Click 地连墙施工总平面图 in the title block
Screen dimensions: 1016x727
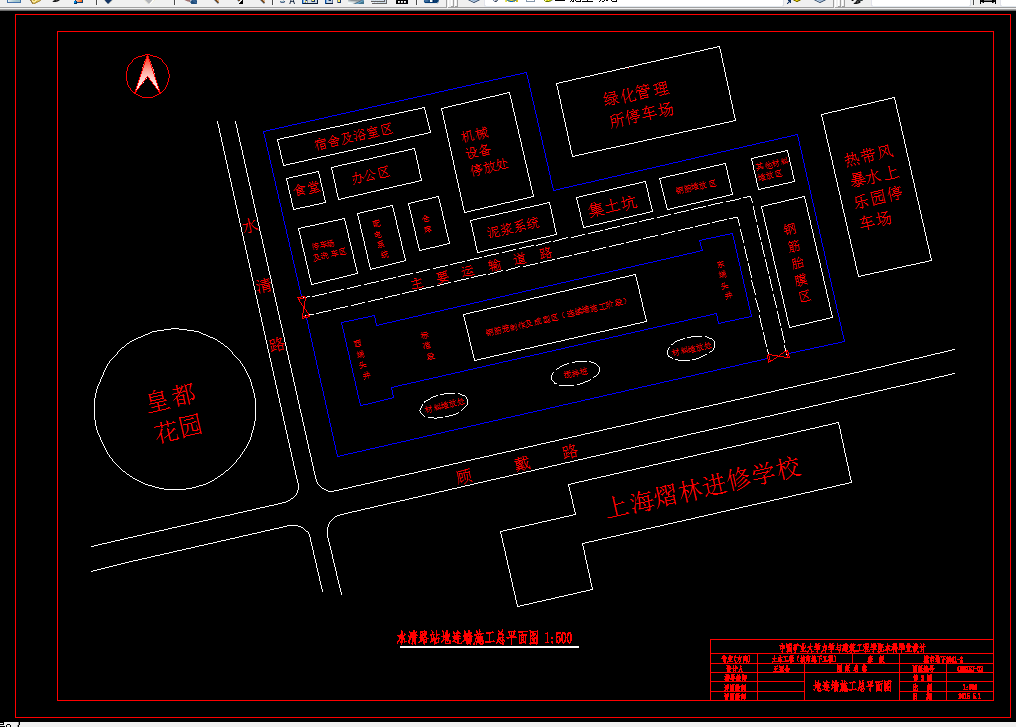(x=852, y=686)
